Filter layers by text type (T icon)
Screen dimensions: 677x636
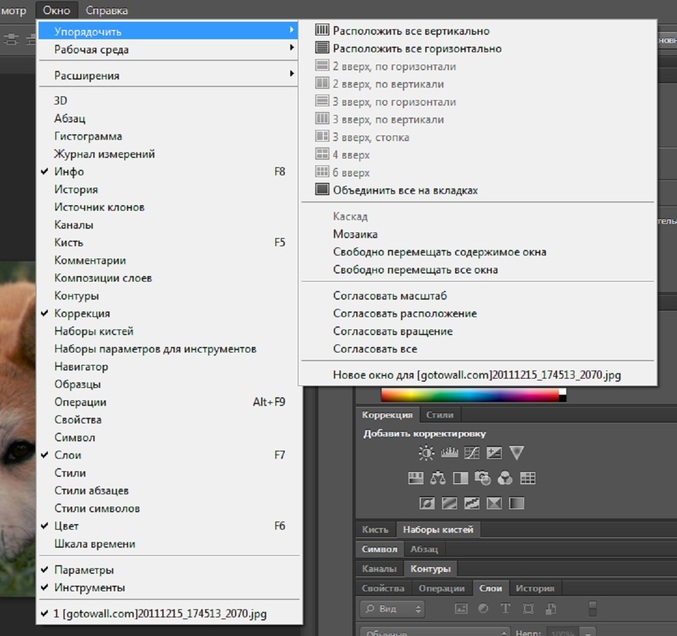coord(506,608)
